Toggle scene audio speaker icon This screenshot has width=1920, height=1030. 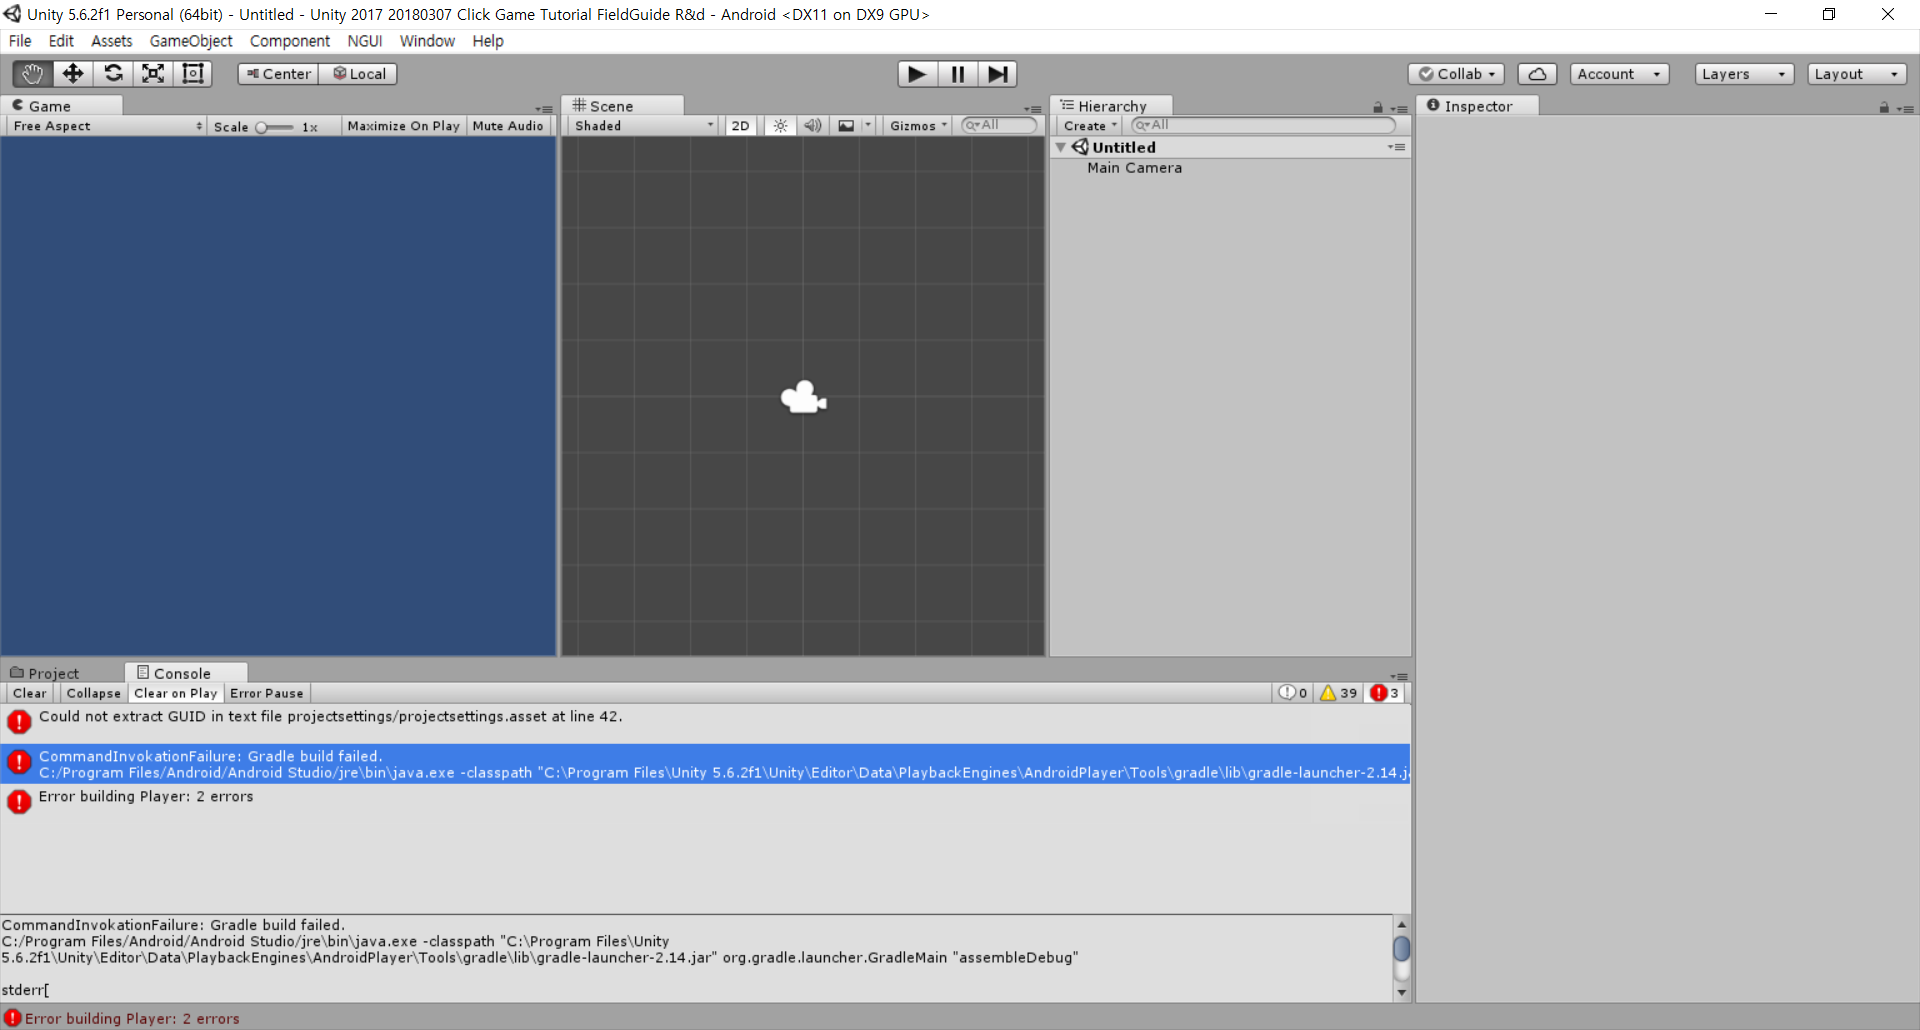coord(813,126)
